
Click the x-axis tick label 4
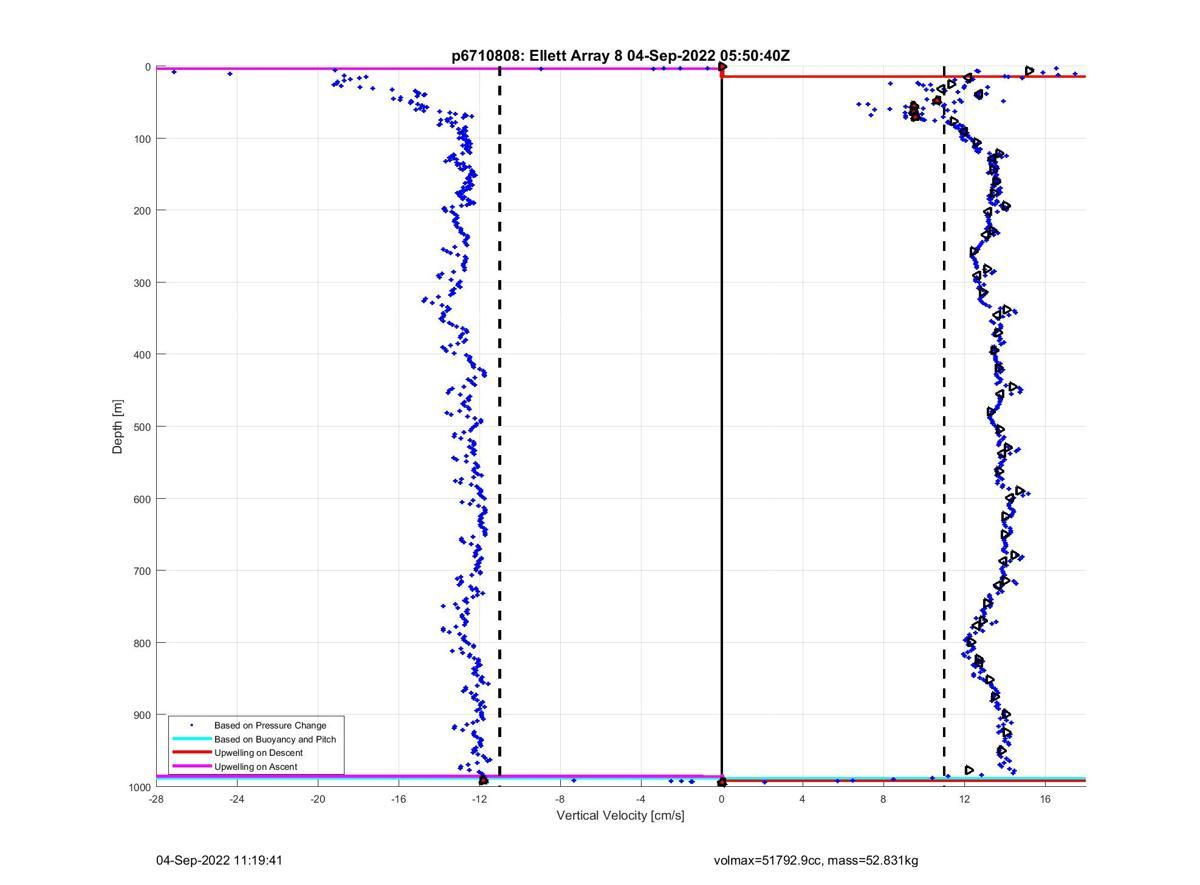[802, 799]
